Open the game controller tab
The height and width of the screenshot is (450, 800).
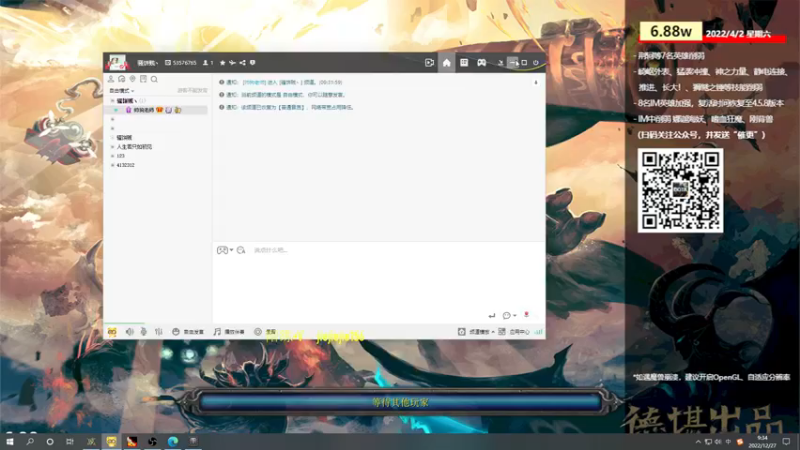[x=481, y=62]
